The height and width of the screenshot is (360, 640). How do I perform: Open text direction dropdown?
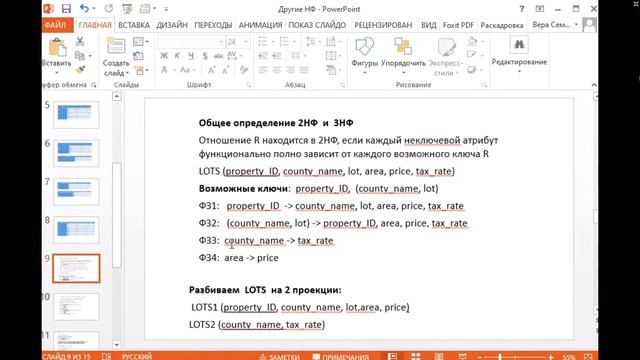[333, 42]
